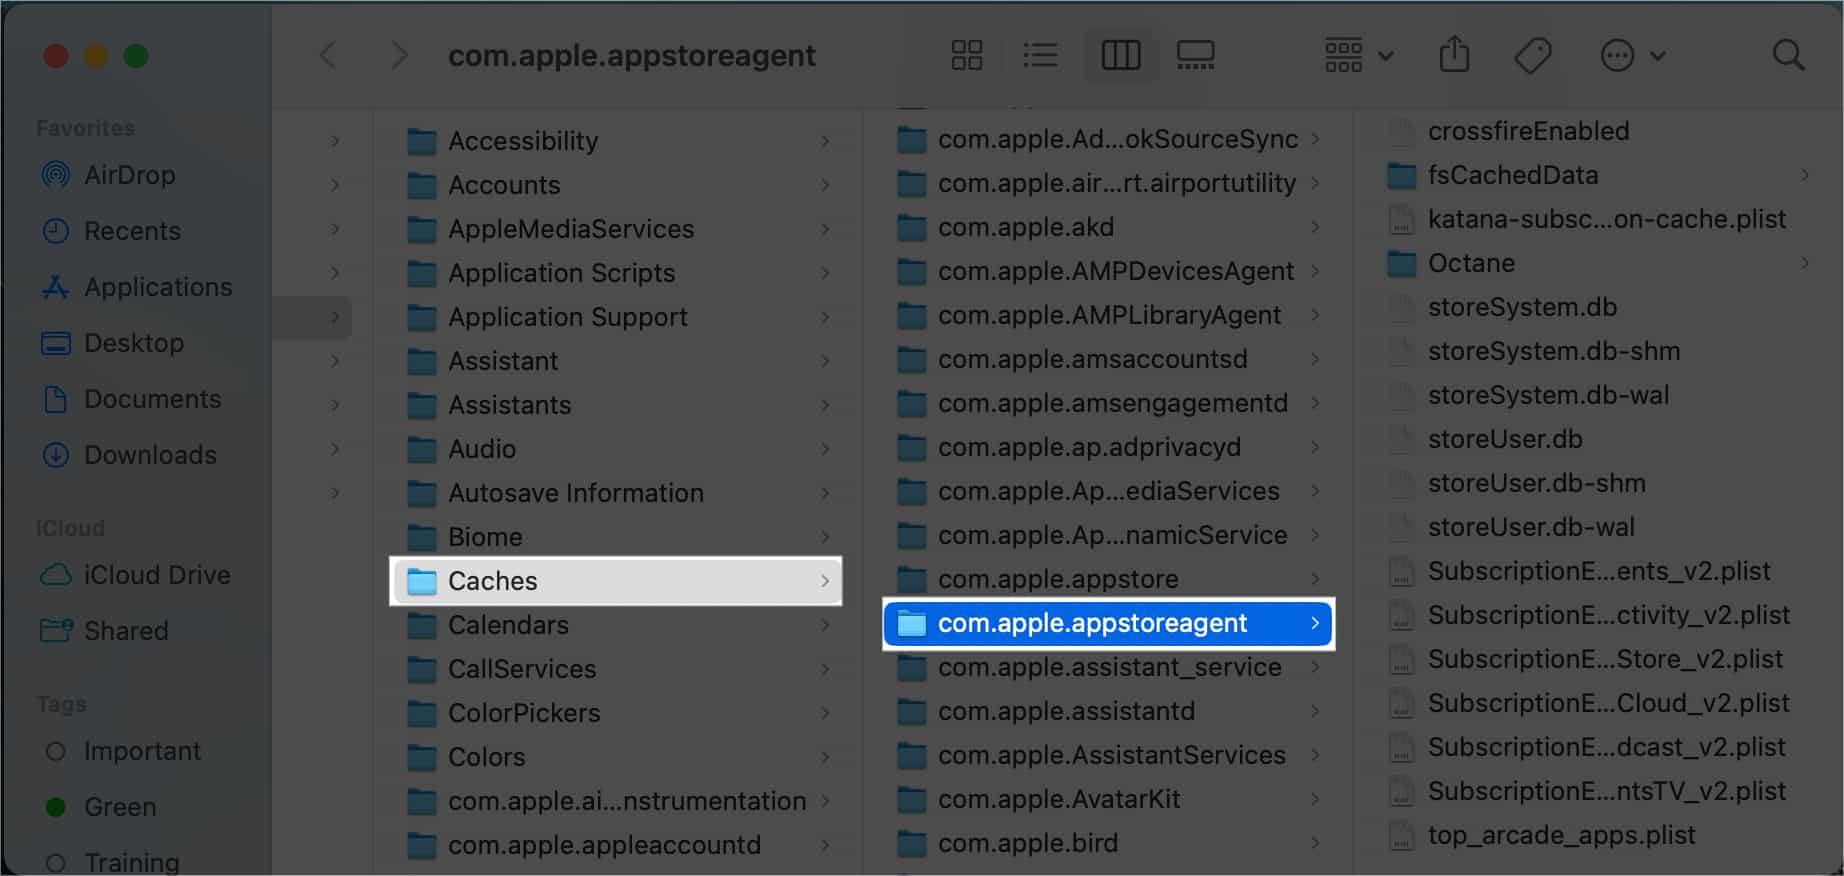Select the storeSystem.db-shm file
Image resolution: width=1844 pixels, height=876 pixels.
coord(1598,351)
